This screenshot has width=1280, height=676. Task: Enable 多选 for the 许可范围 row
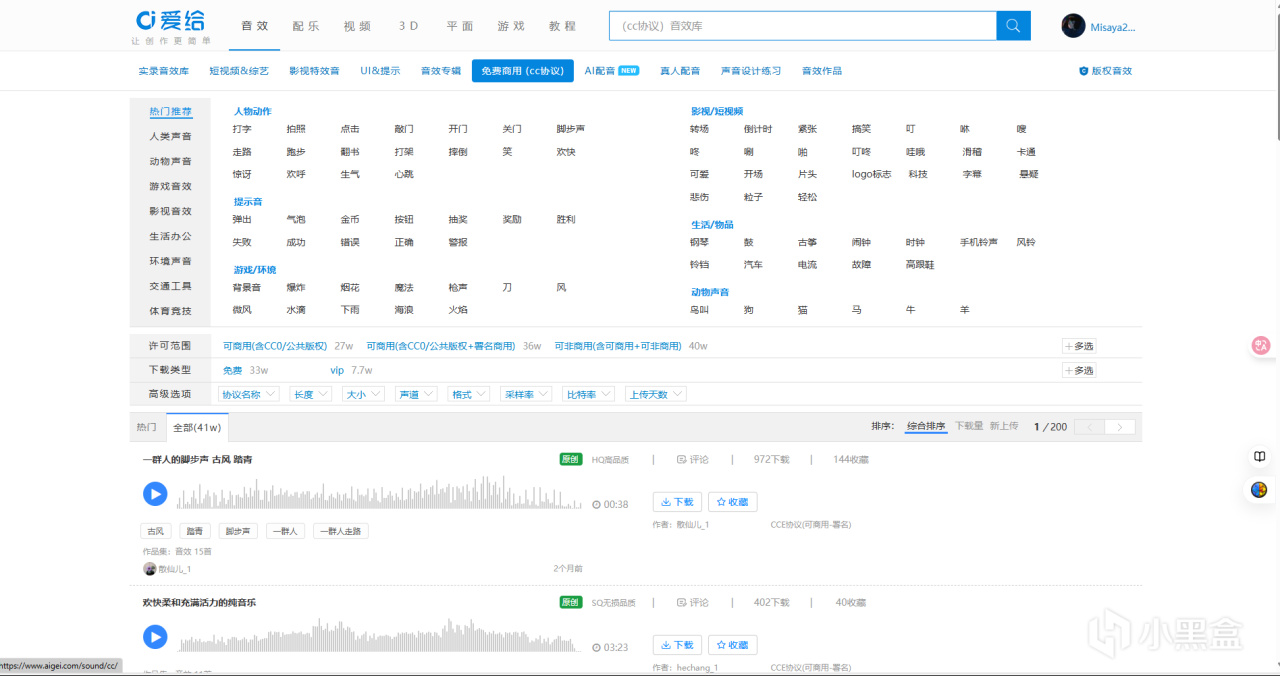click(1079, 346)
